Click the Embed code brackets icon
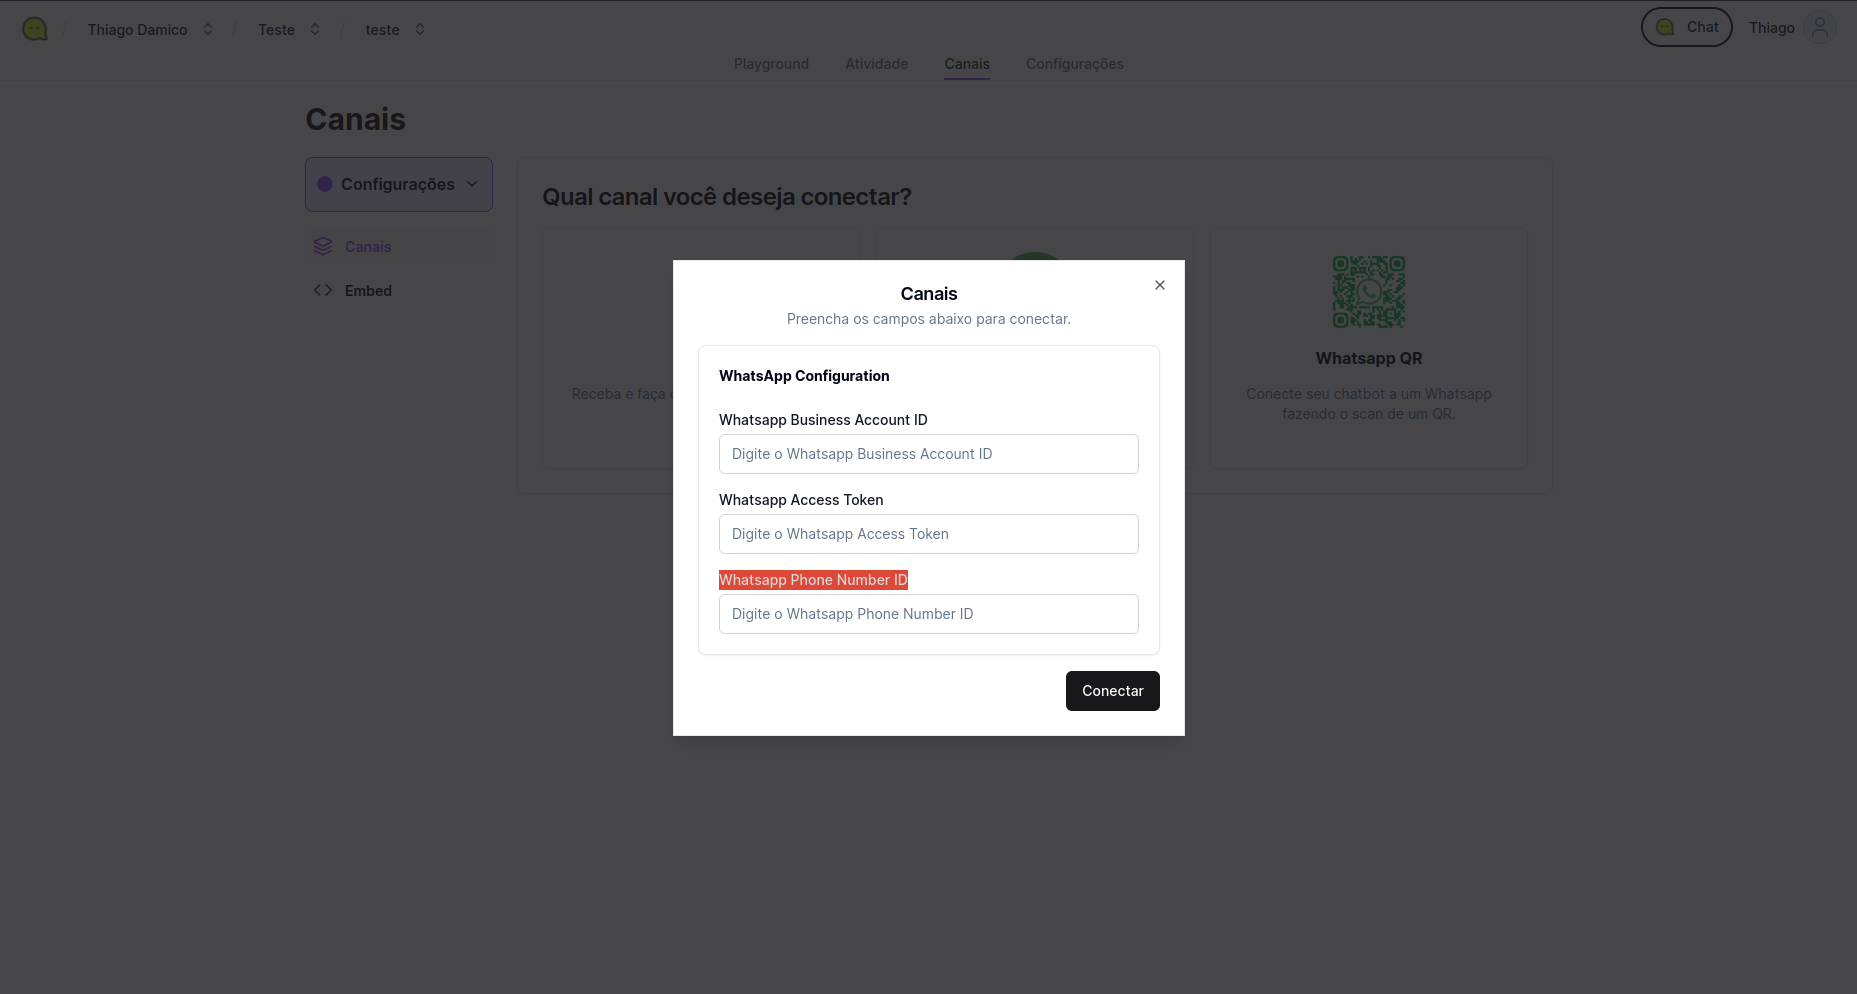This screenshot has height=994, width=1857. point(323,291)
